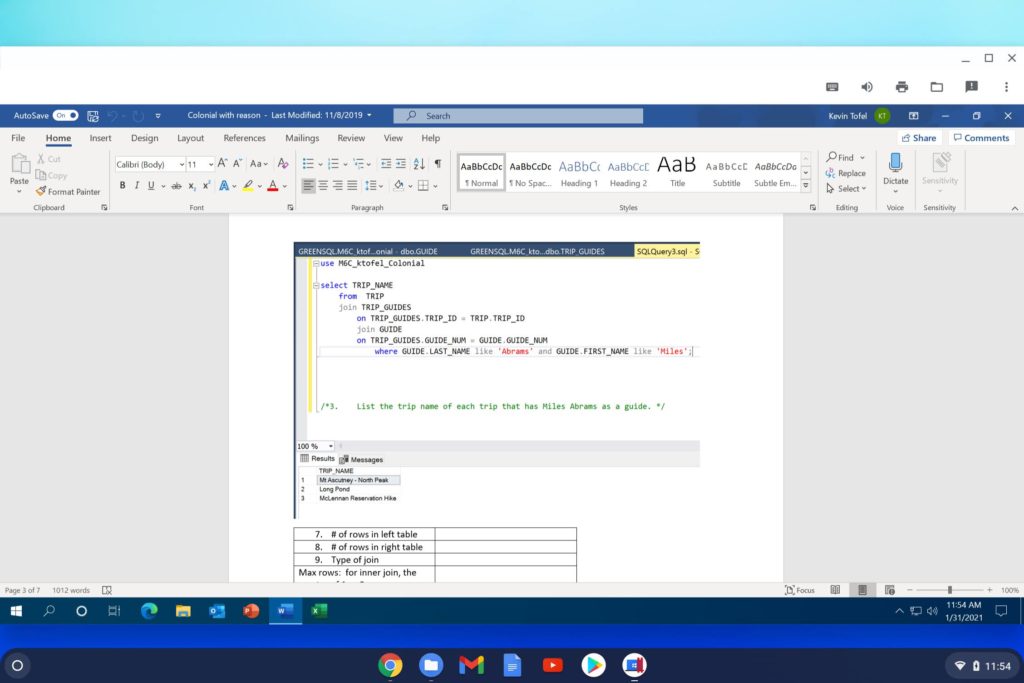
Task: Open the Layout tab
Action: click(x=191, y=138)
